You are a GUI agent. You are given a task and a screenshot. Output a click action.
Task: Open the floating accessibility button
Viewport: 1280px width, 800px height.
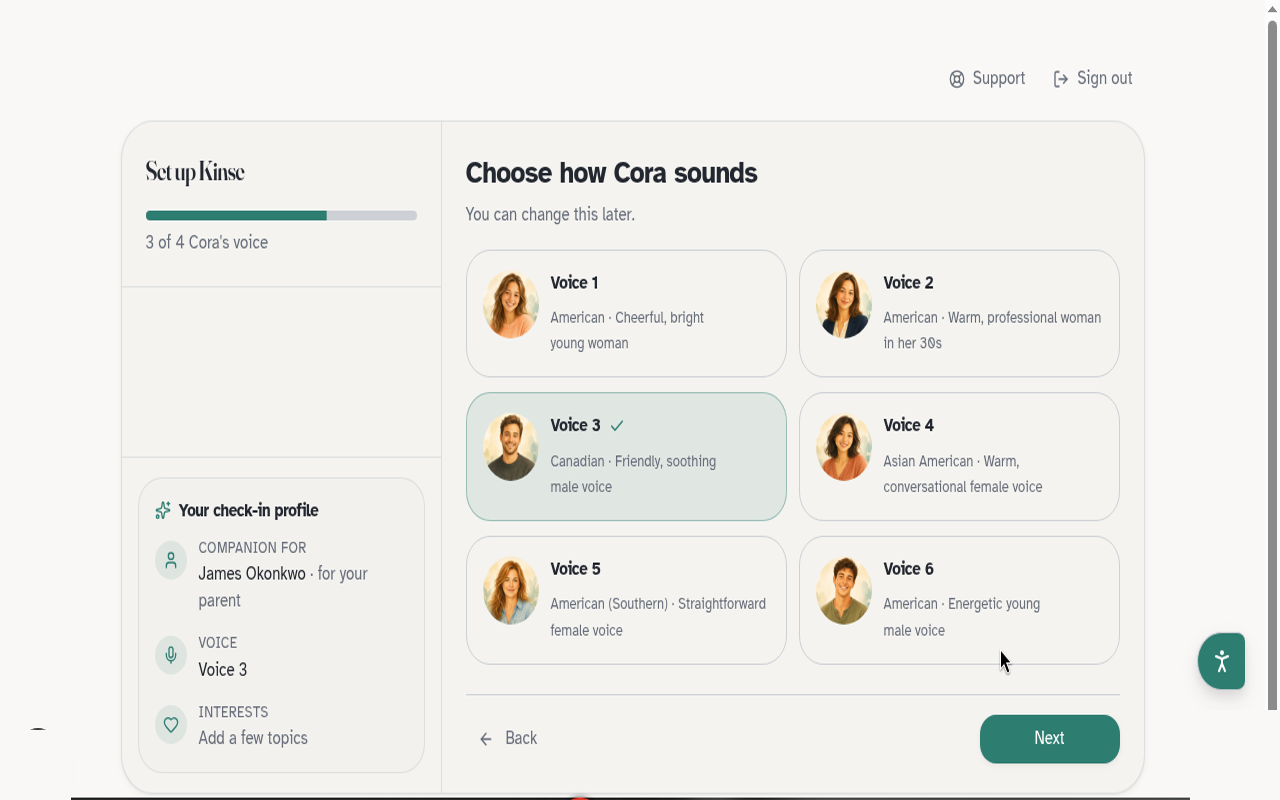click(x=1221, y=661)
